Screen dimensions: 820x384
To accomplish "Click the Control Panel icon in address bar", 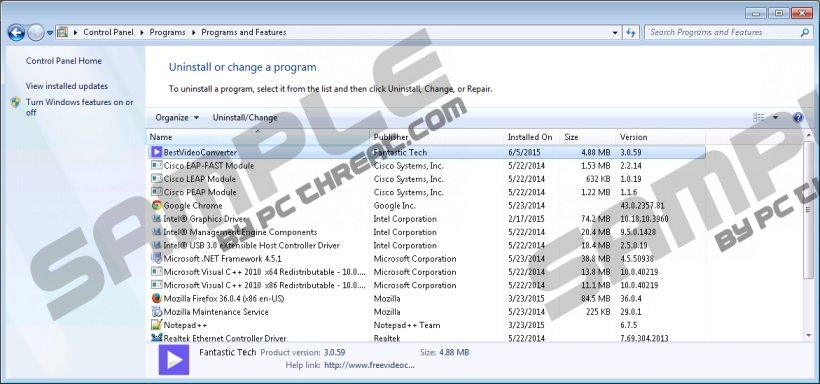I will (x=63, y=32).
